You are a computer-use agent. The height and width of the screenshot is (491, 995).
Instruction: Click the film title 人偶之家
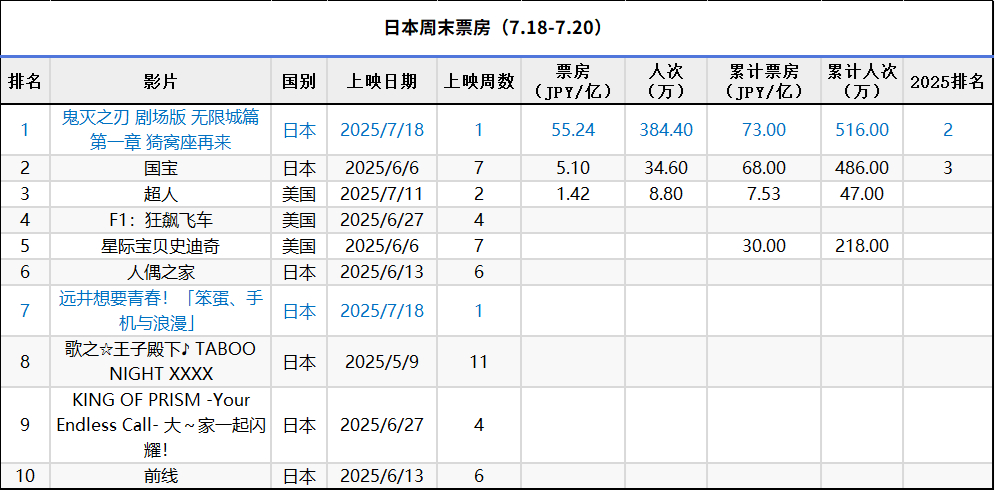coord(161,272)
